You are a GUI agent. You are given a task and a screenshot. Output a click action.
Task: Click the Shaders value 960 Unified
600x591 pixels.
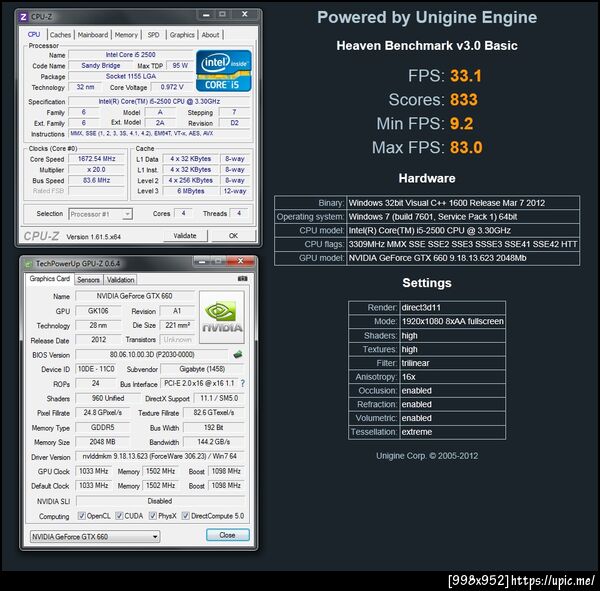tap(108, 398)
